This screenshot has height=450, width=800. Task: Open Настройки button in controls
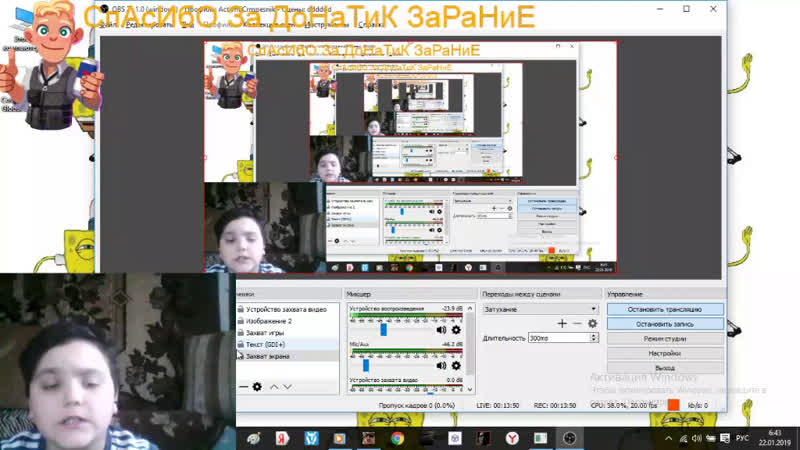click(665, 353)
